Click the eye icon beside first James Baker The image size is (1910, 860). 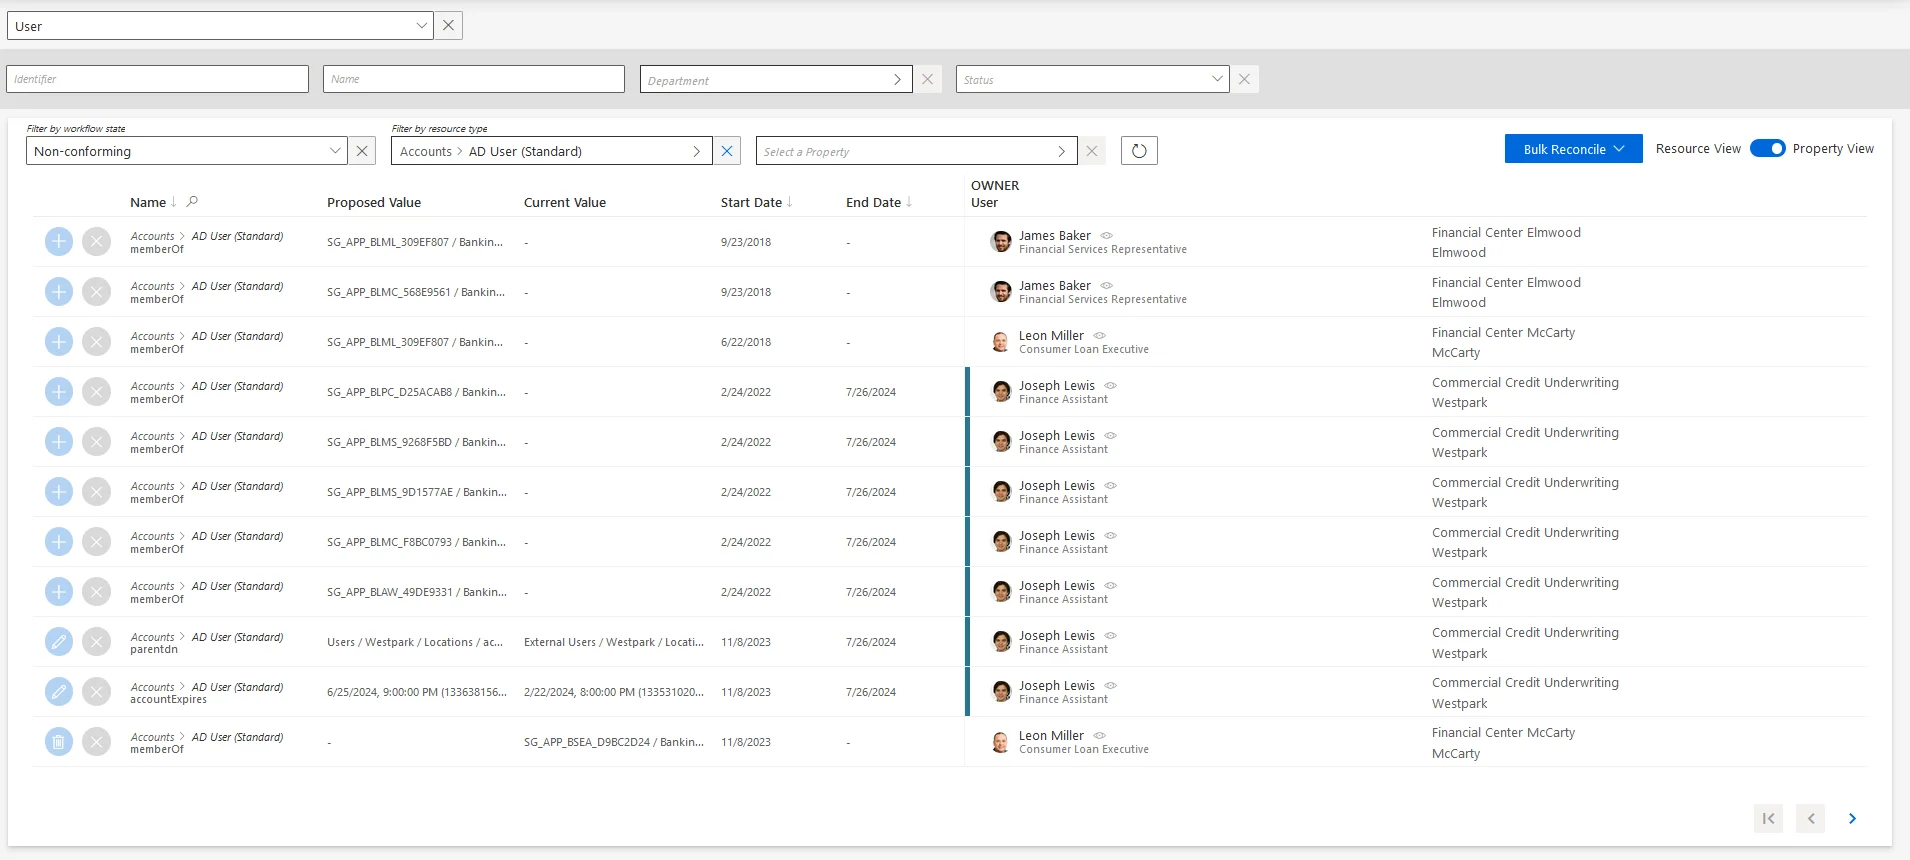tap(1107, 236)
